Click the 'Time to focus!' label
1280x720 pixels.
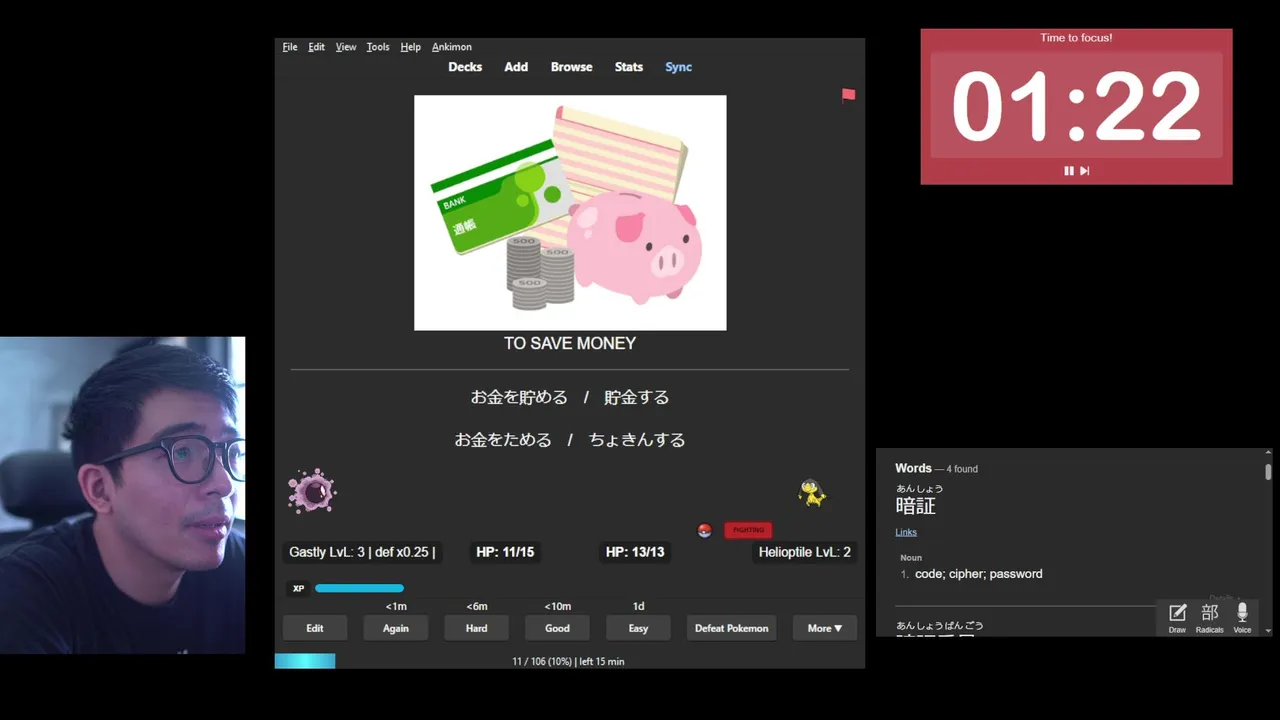click(x=1076, y=38)
